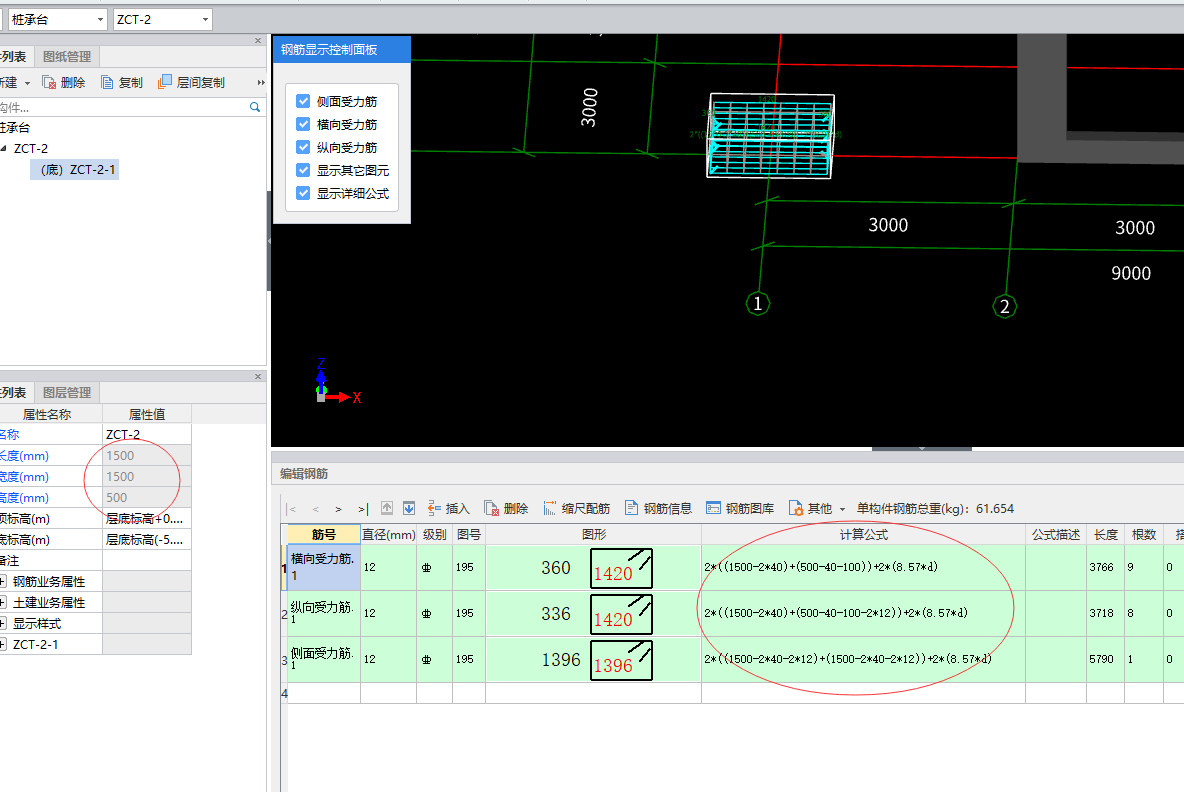
Task: Click the 底标高 value cell
Action: (x=146, y=540)
